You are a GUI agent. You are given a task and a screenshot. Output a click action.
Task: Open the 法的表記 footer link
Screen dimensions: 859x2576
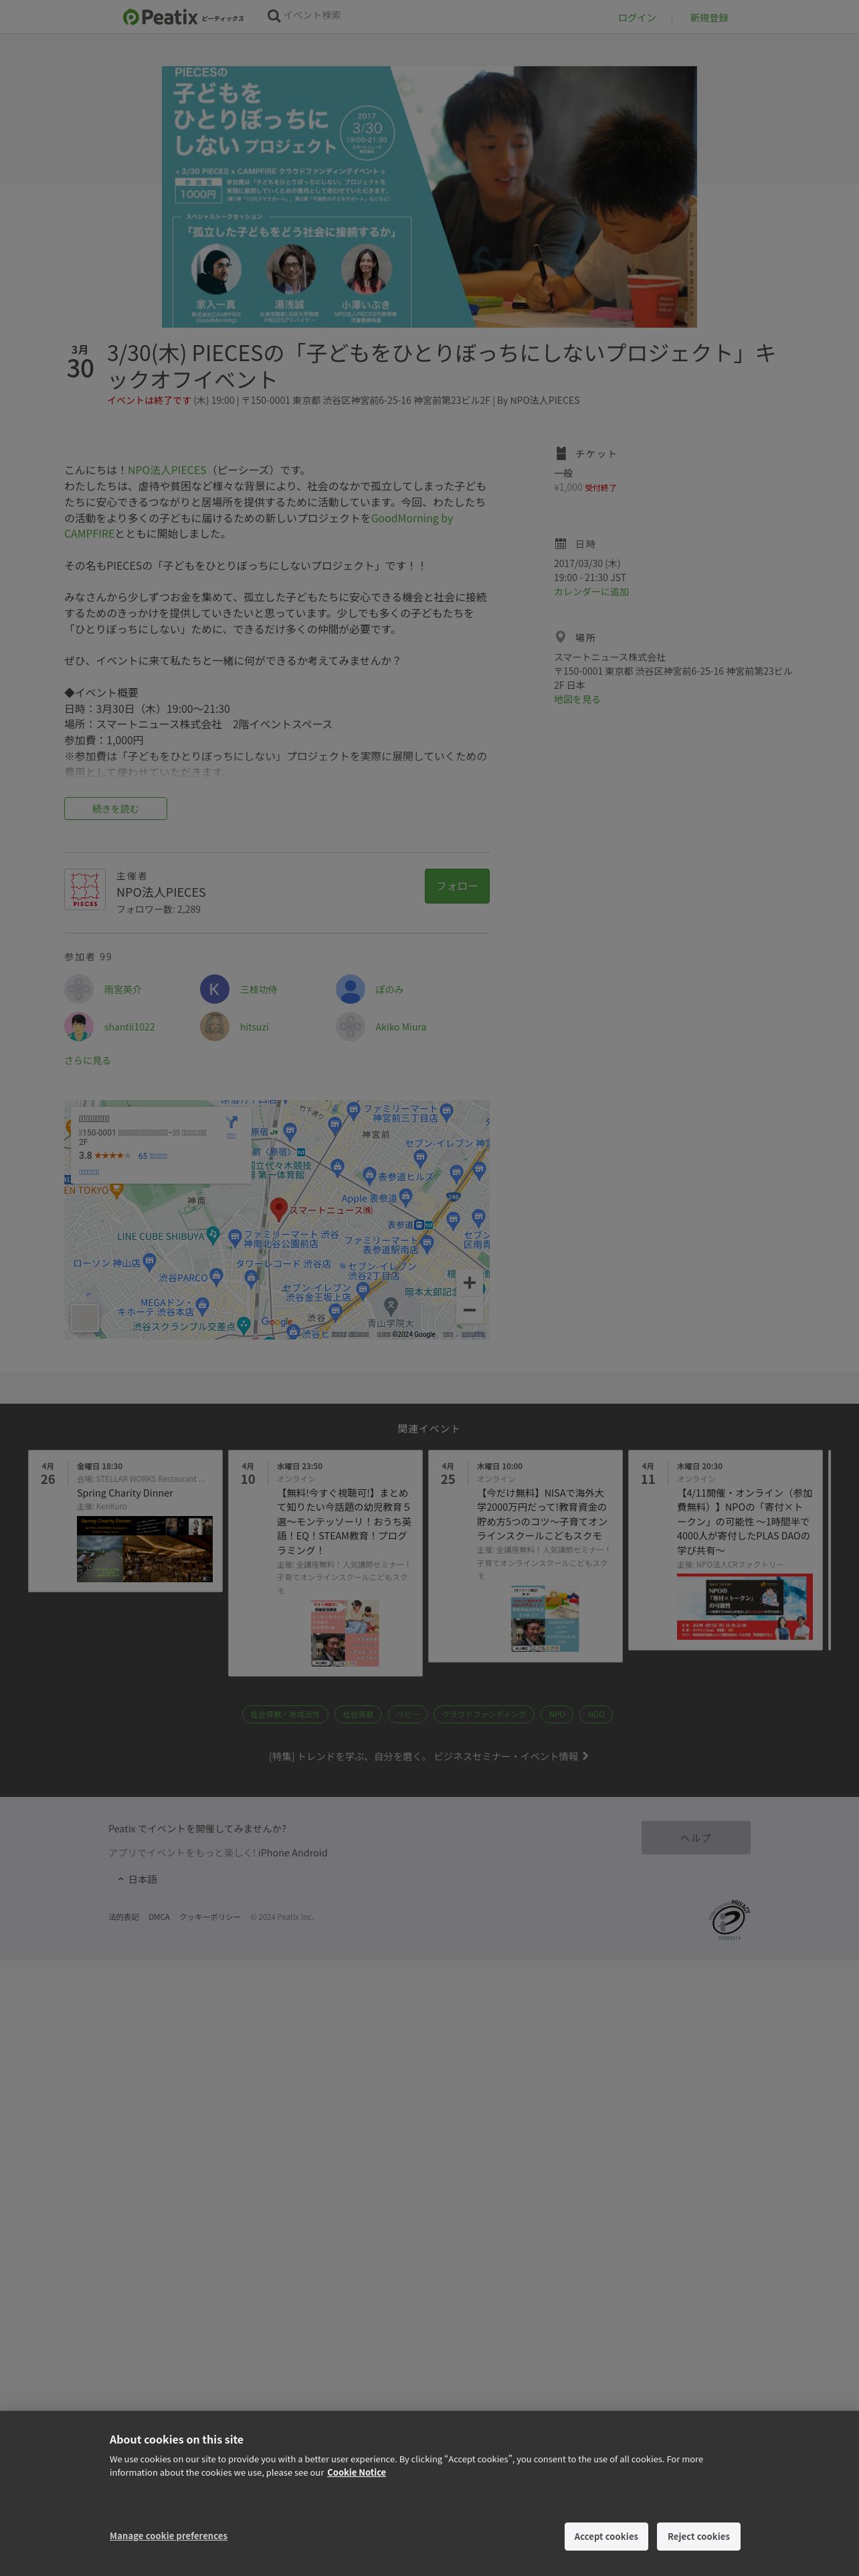tap(124, 1917)
